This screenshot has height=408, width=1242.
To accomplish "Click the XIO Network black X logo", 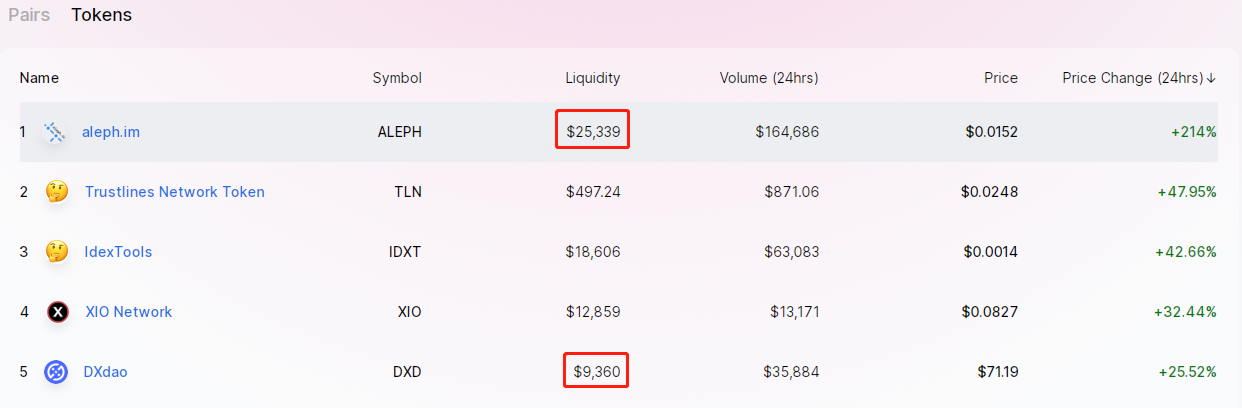I will pos(58,312).
